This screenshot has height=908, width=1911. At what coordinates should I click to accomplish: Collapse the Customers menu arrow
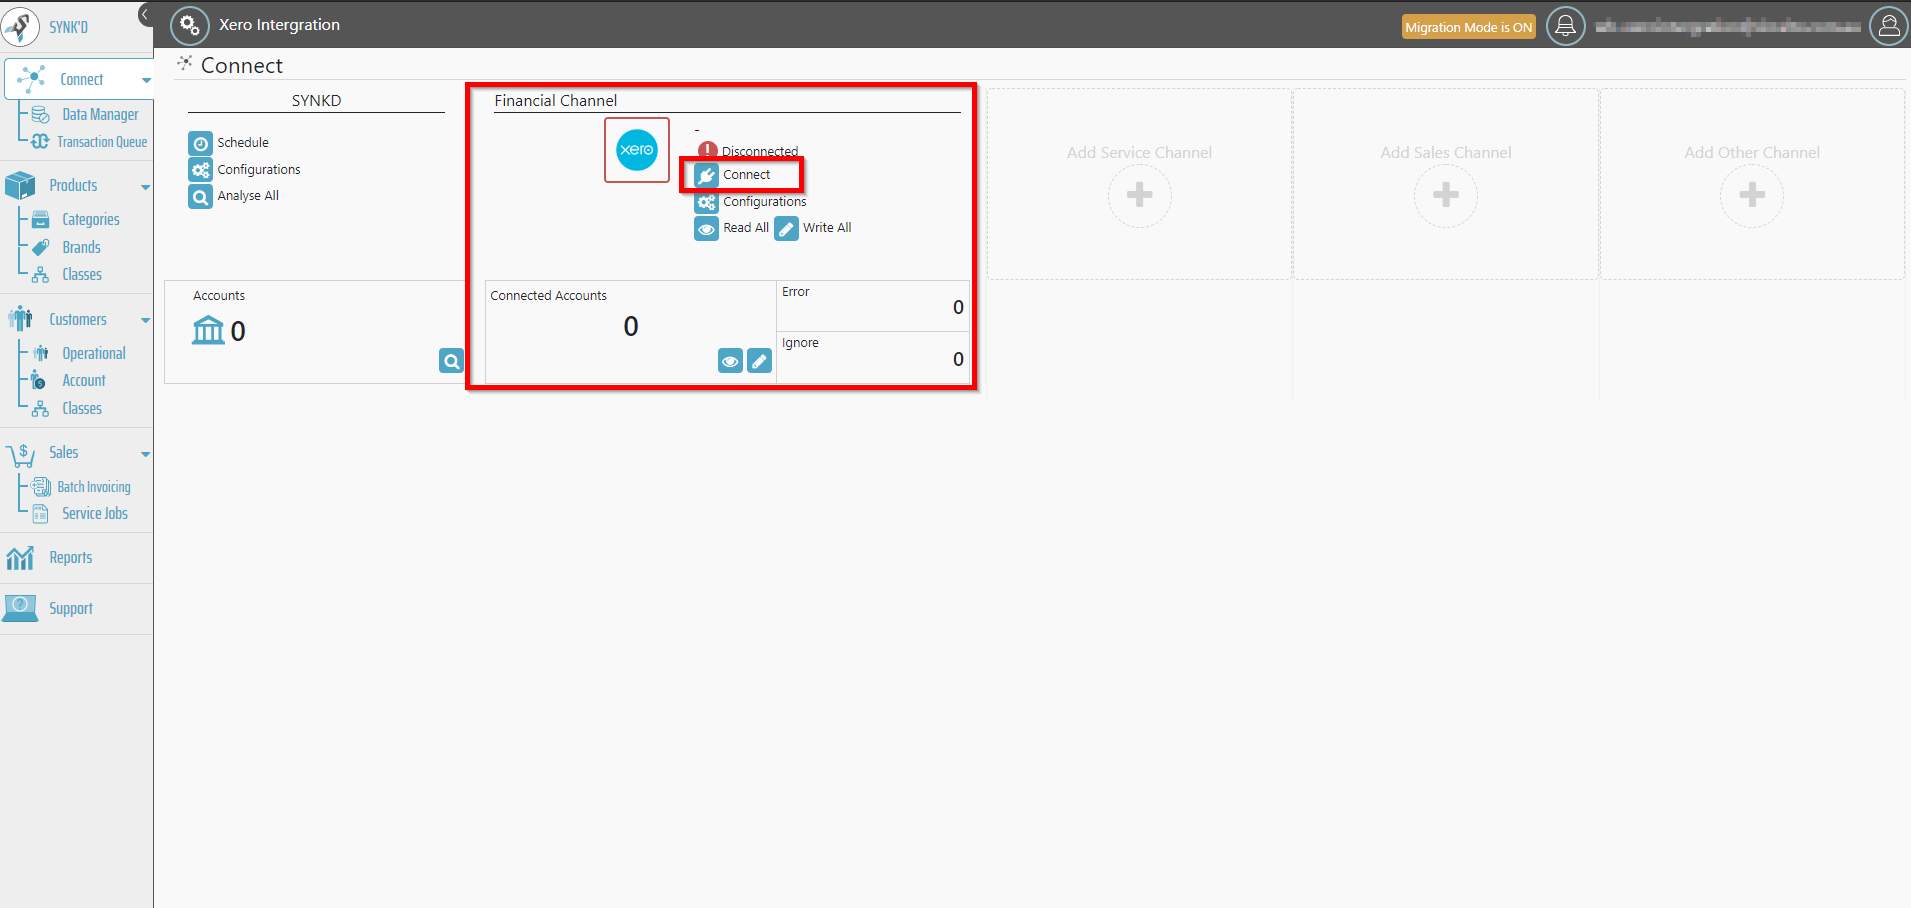click(146, 321)
